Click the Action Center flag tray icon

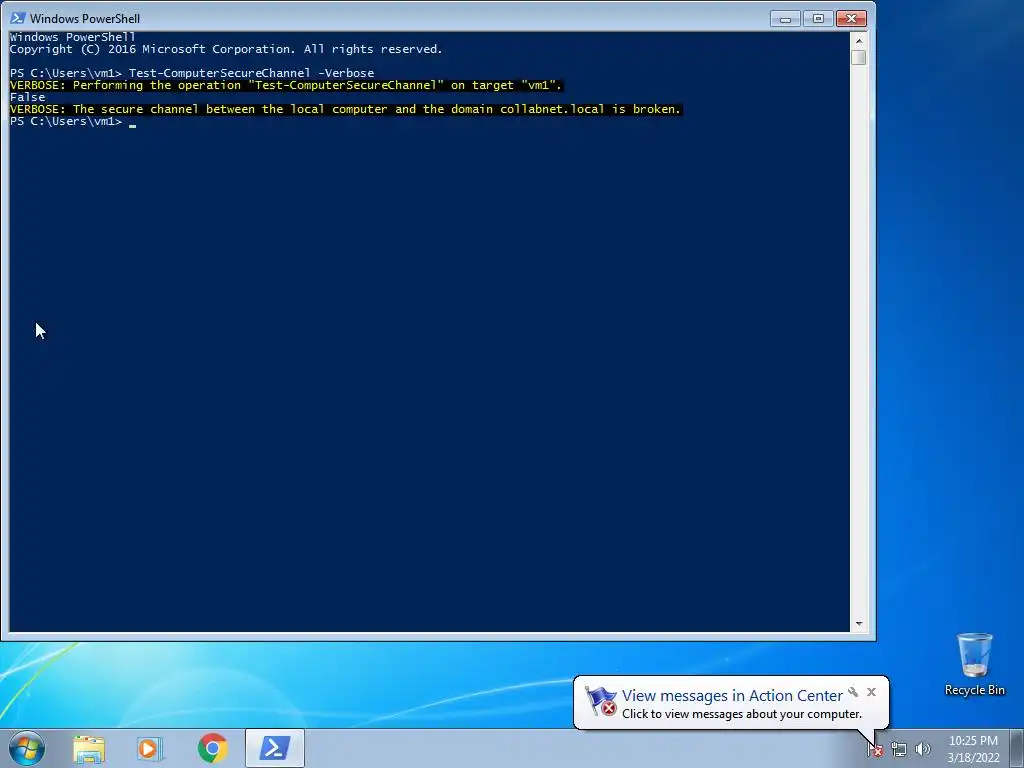tap(875, 749)
